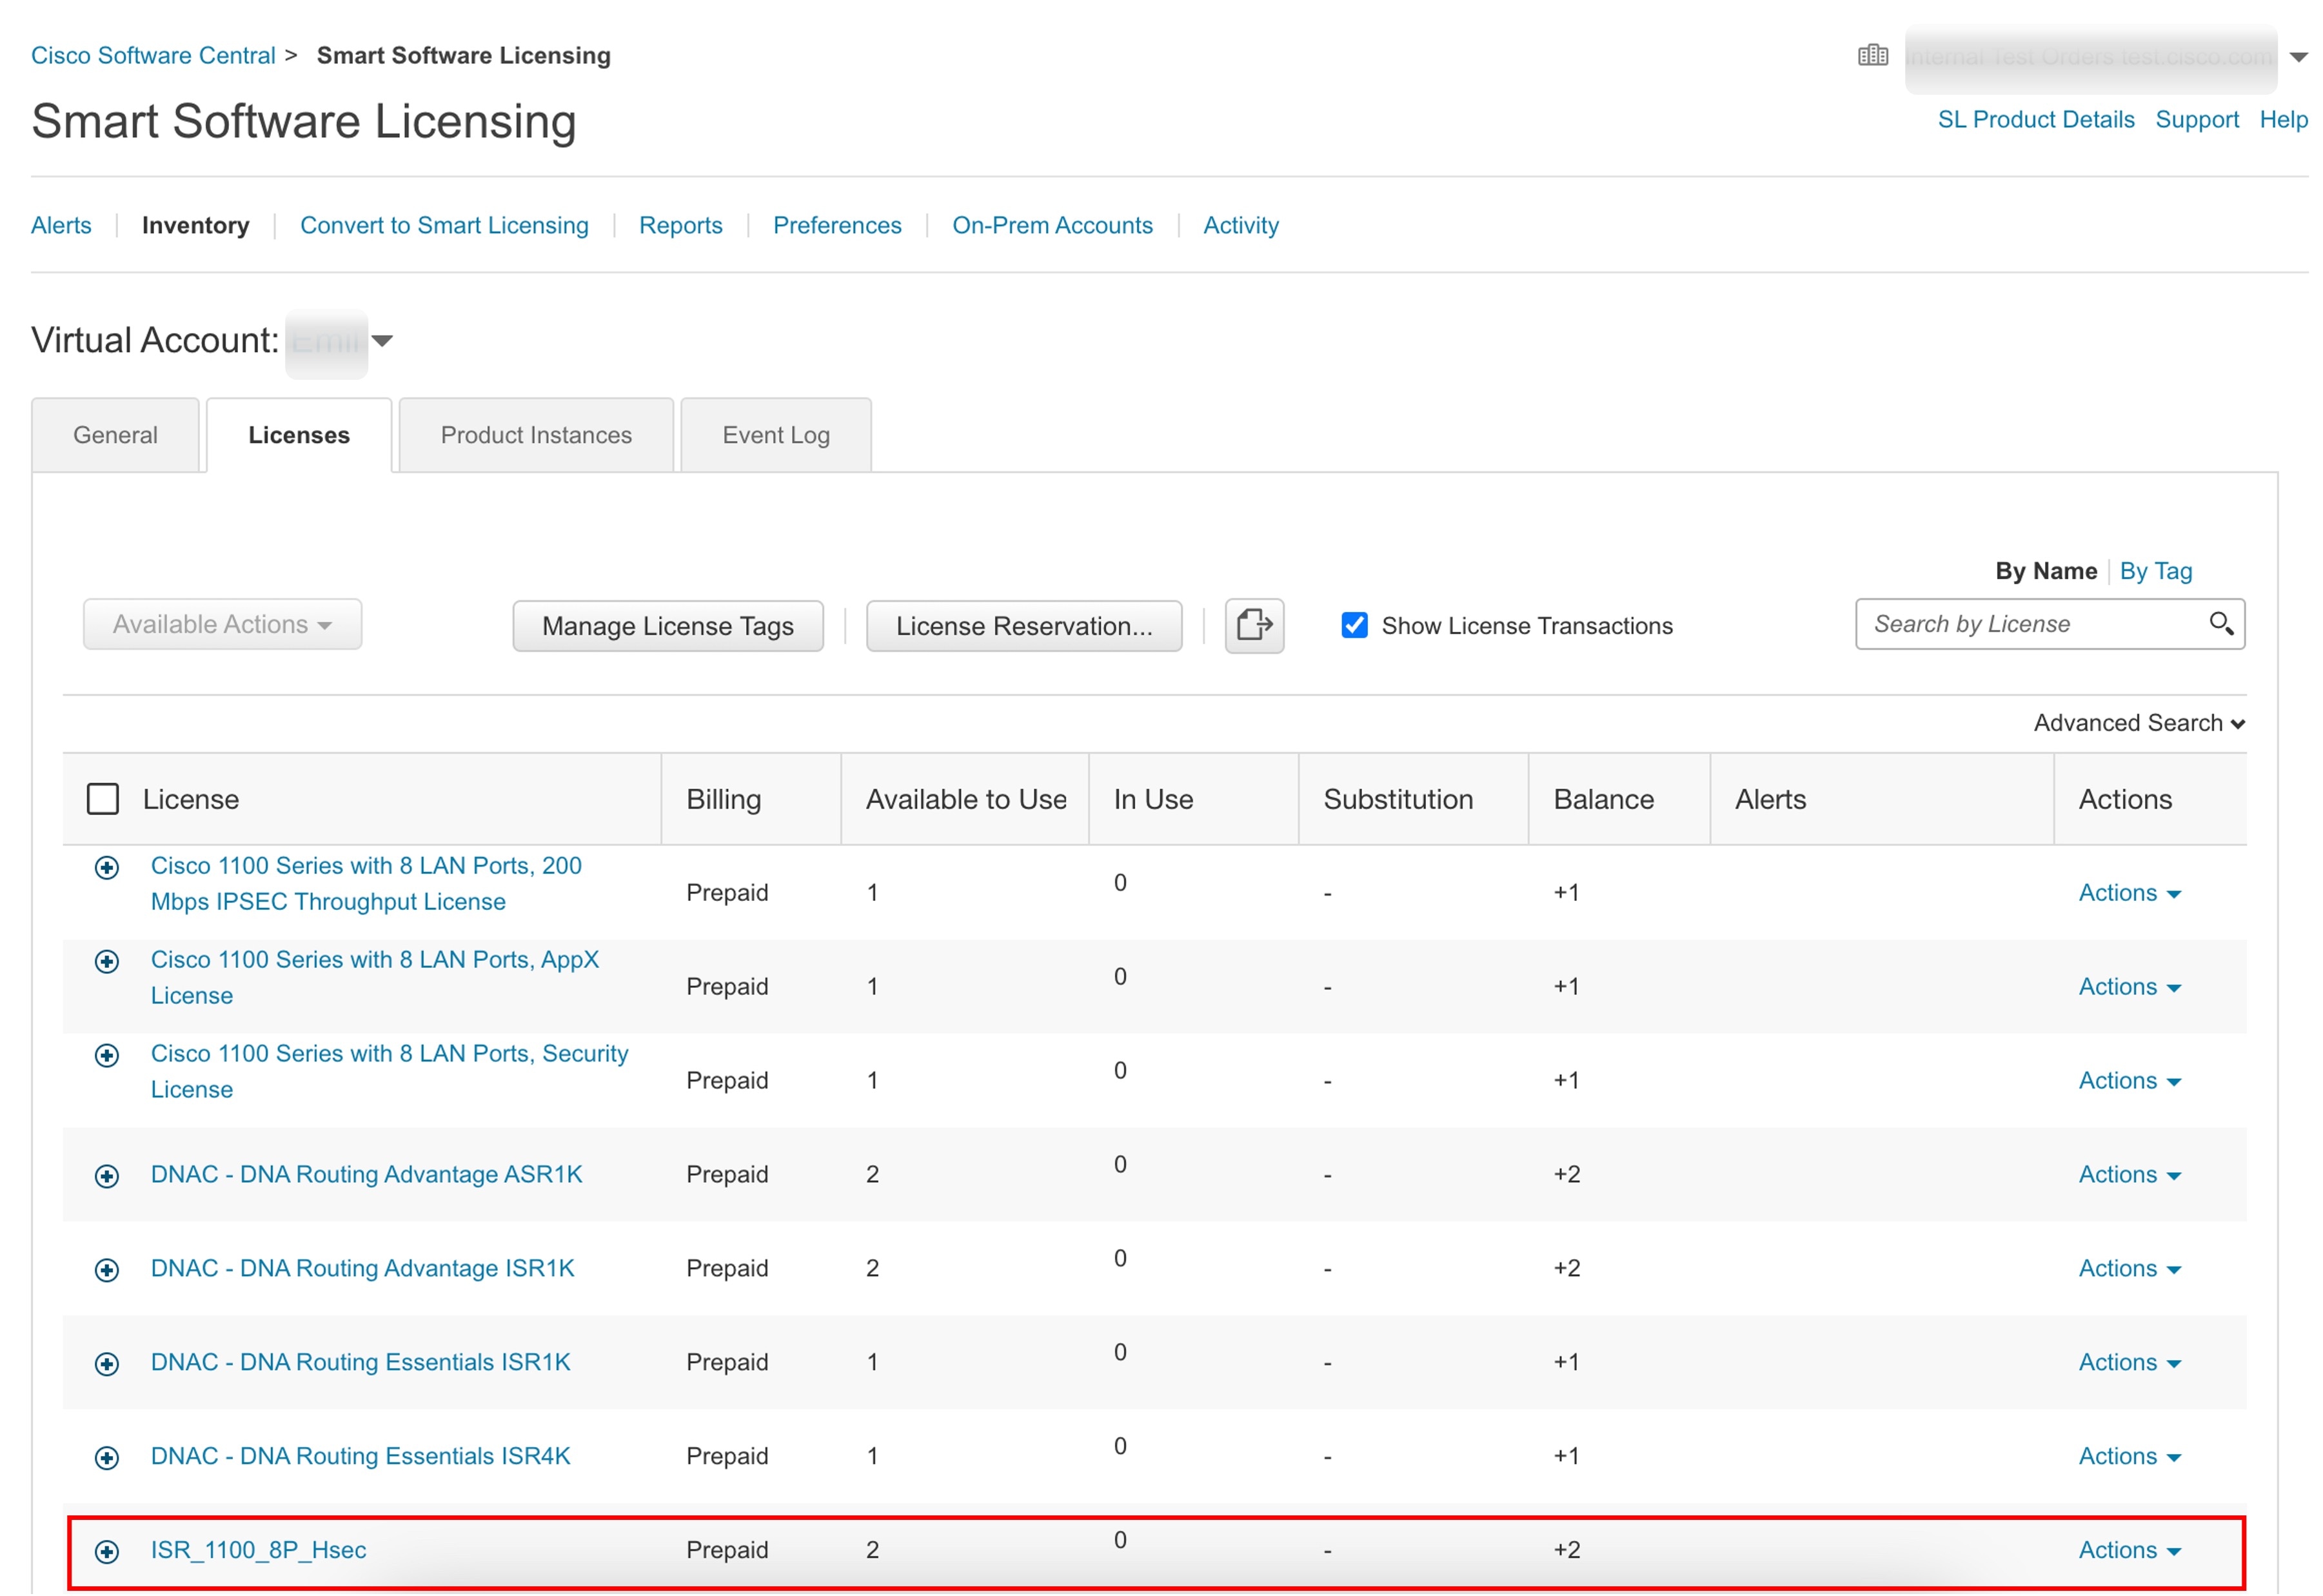Open the ISR_1100_8P_Hsec license link
The height and width of the screenshot is (1596, 2323).
coord(258,1550)
